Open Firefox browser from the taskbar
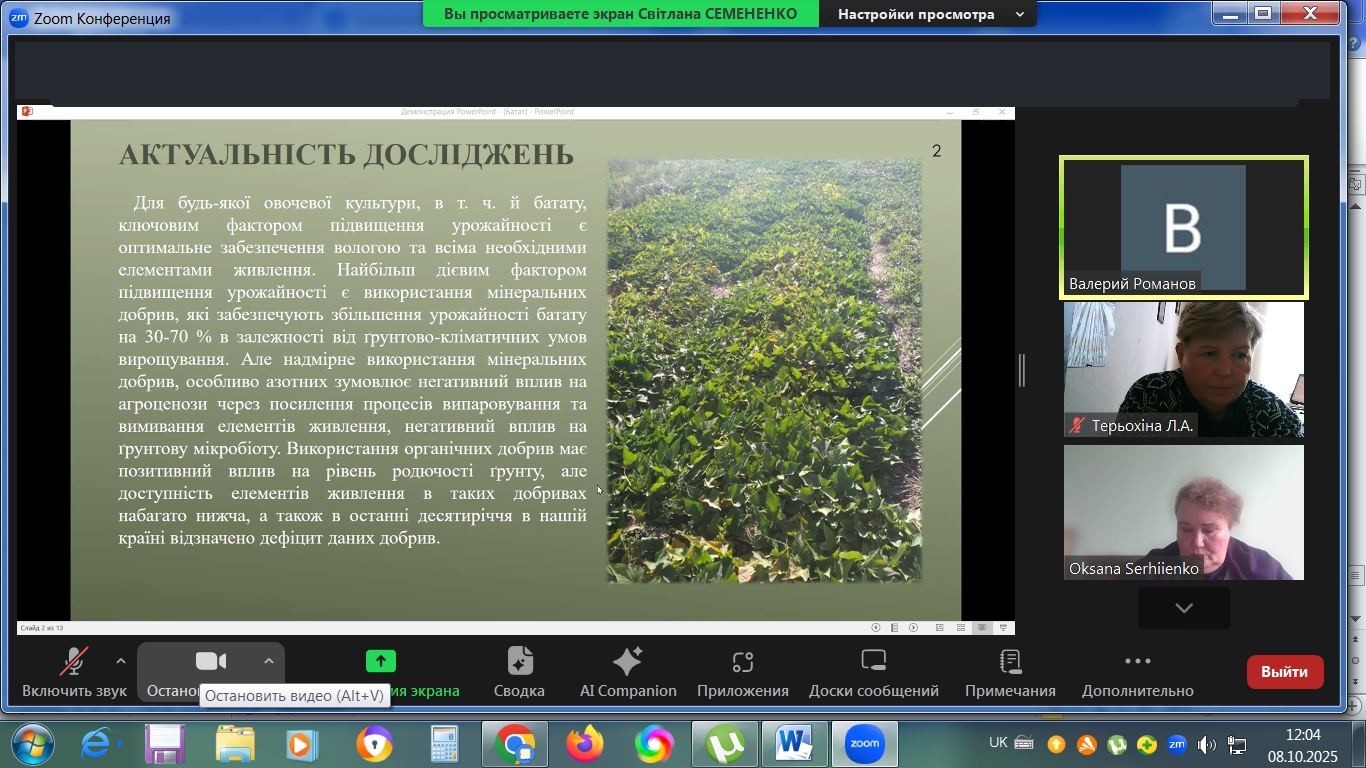 click(585, 744)
